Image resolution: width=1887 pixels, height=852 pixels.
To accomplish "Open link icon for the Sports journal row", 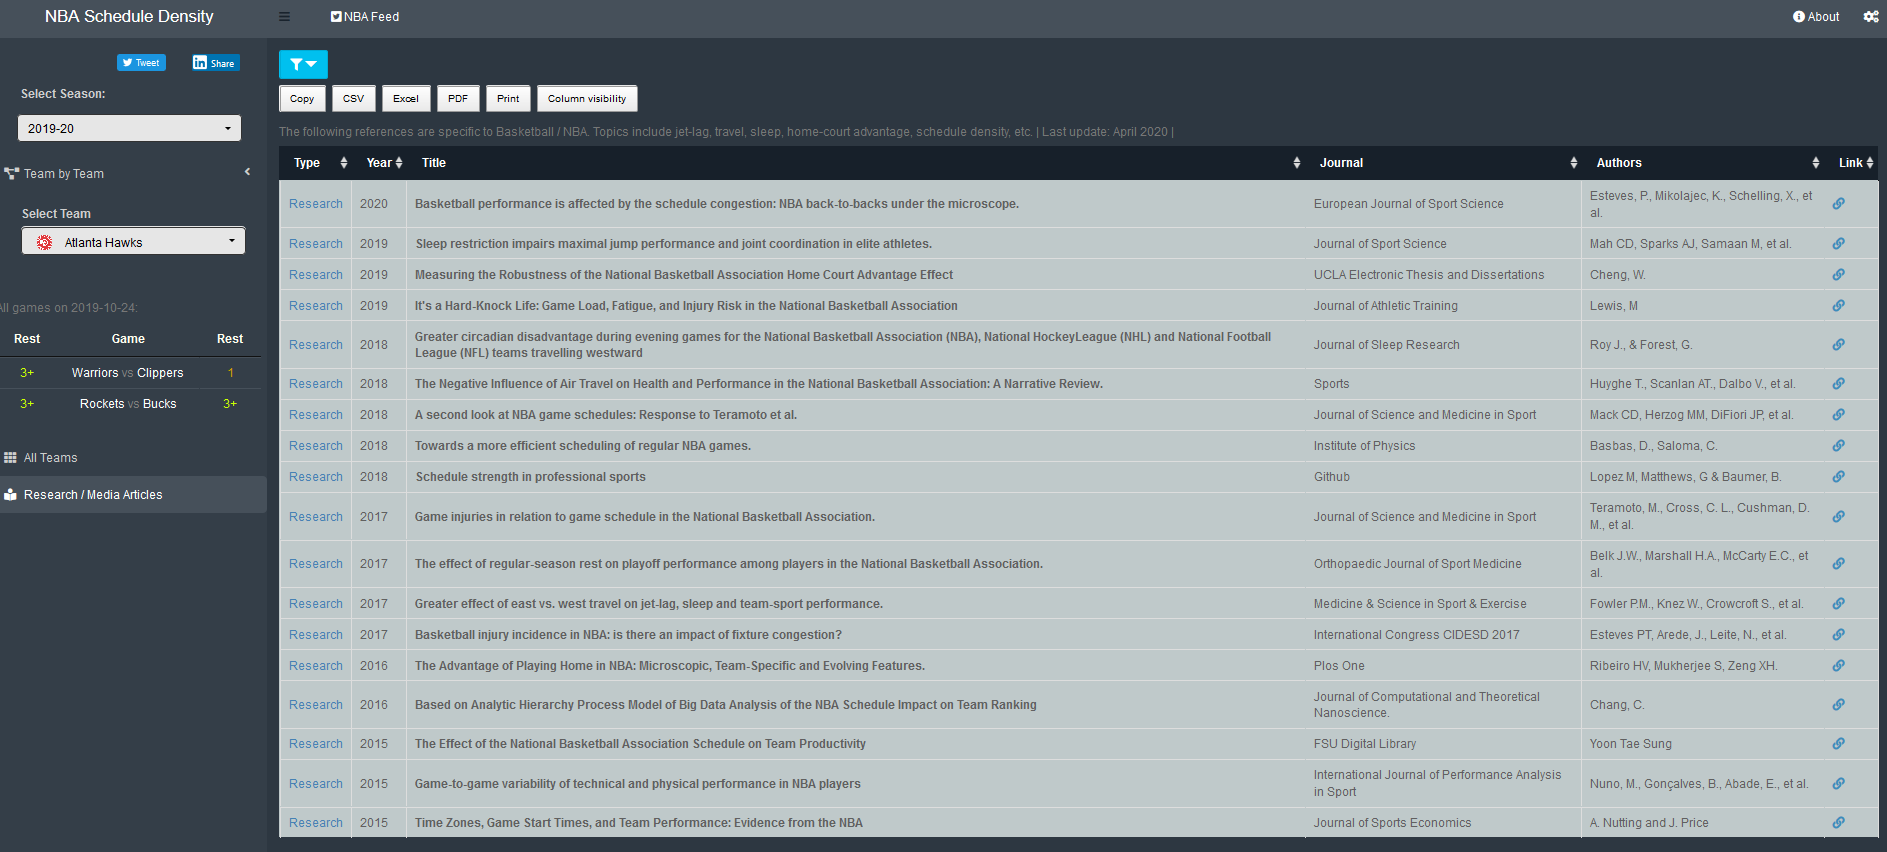I will pos(1838,384).
